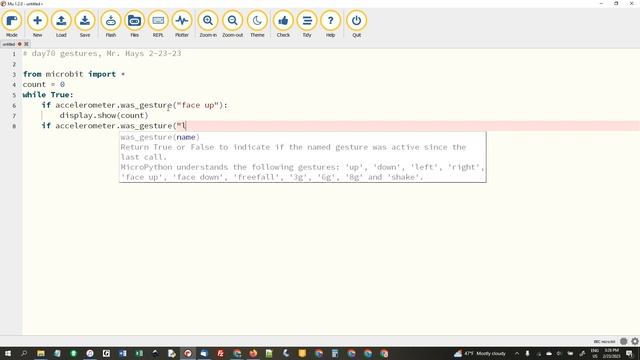
Task: Open Mu Help
Action: [x=330, y=24]
